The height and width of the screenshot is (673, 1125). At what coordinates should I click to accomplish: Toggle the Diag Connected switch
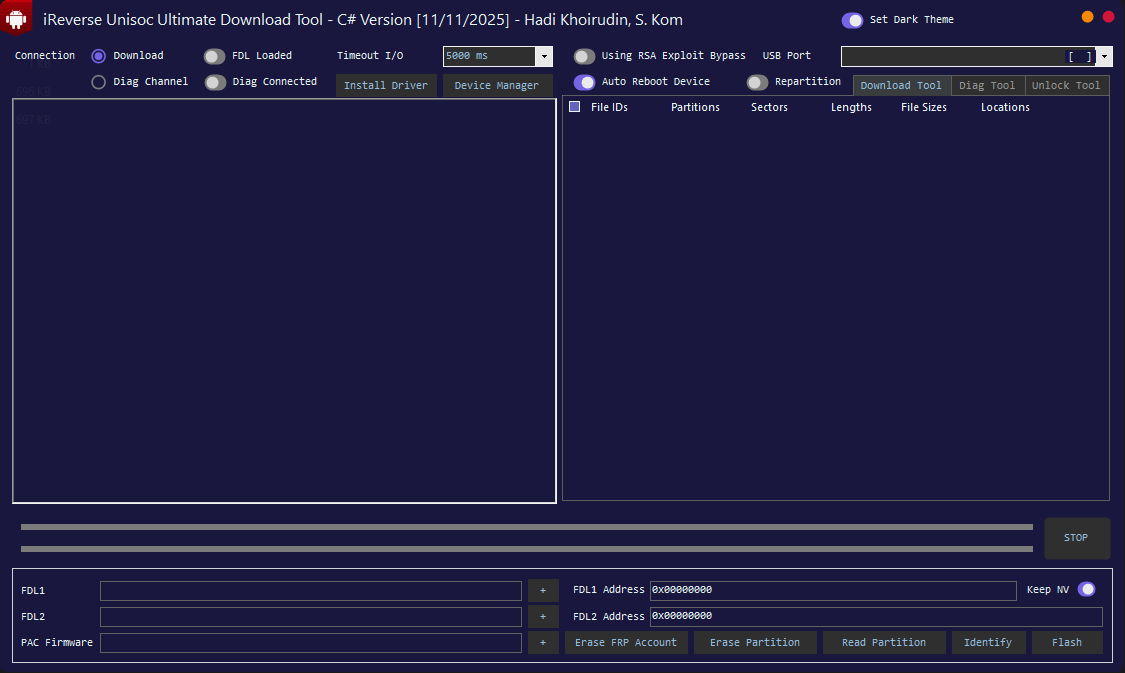pyautogui.click(x=214, y=82)
